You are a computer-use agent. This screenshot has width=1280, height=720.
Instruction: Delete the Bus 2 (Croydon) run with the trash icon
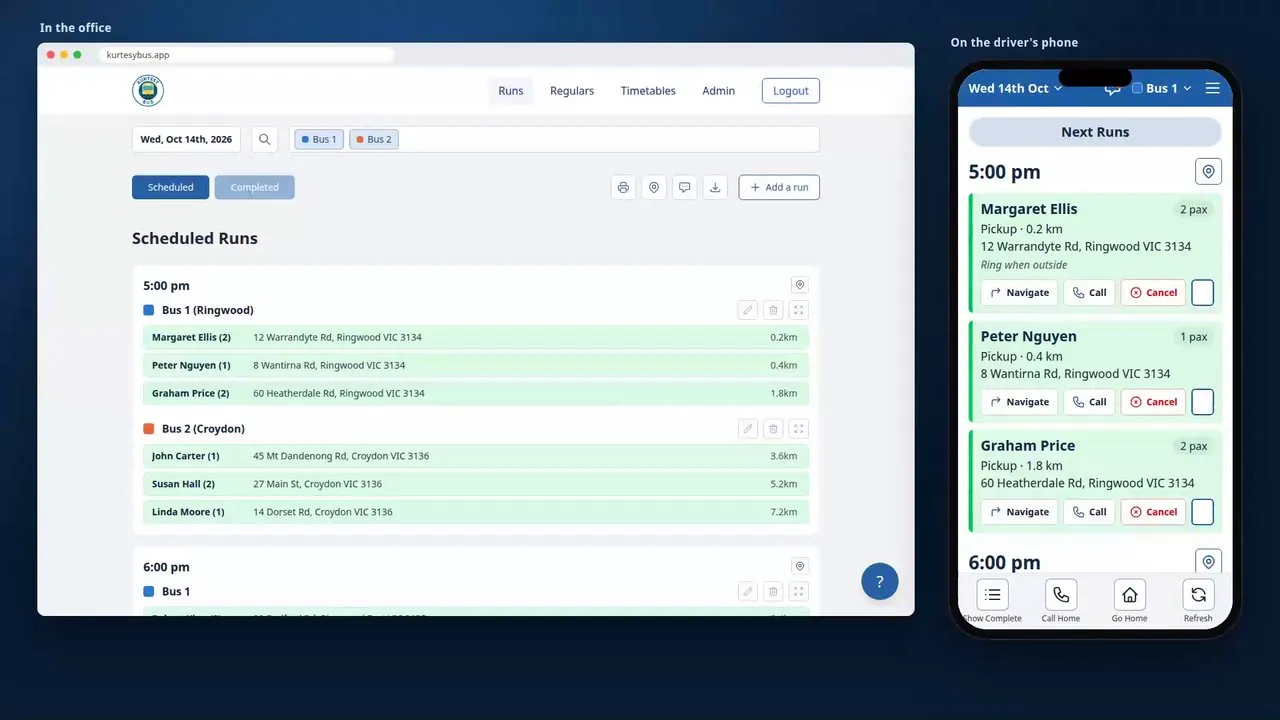773,429
